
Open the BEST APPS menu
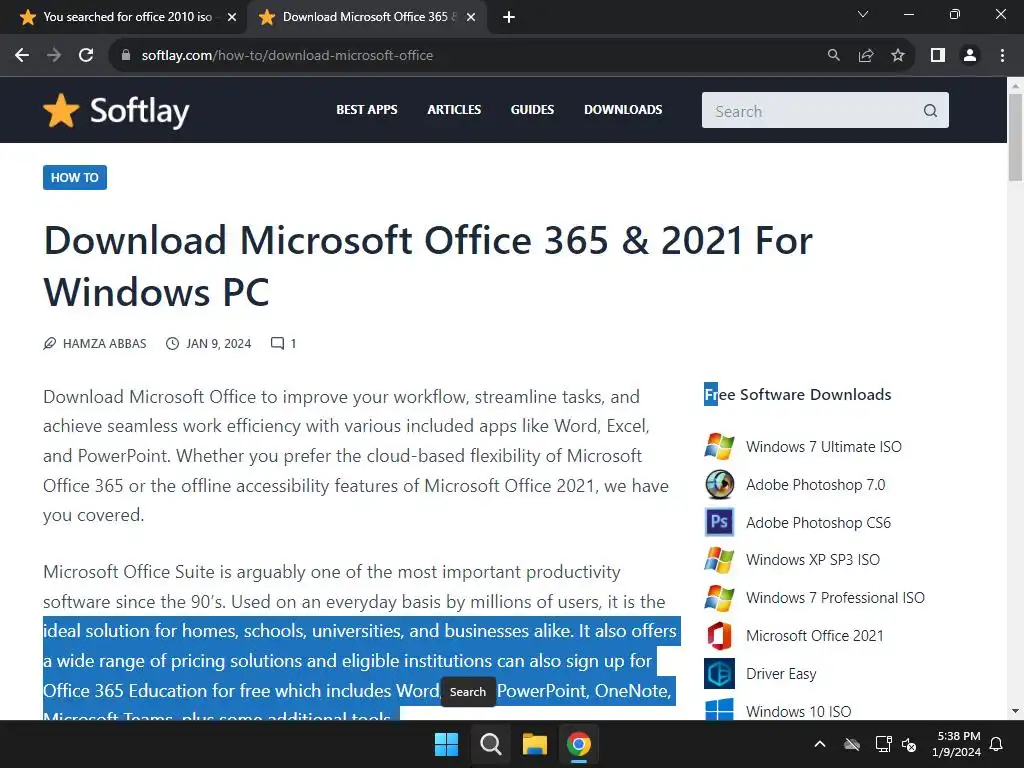coord(366,110)
